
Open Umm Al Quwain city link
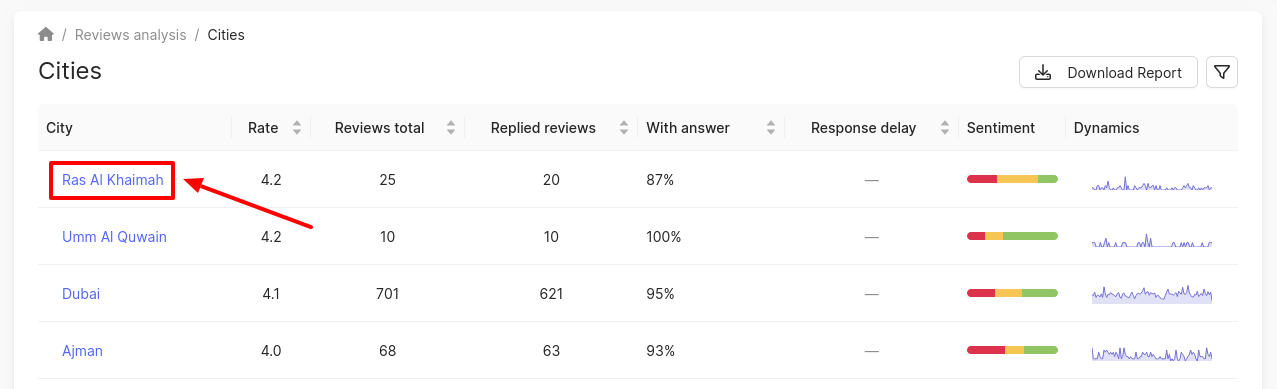tap(114, 237)
